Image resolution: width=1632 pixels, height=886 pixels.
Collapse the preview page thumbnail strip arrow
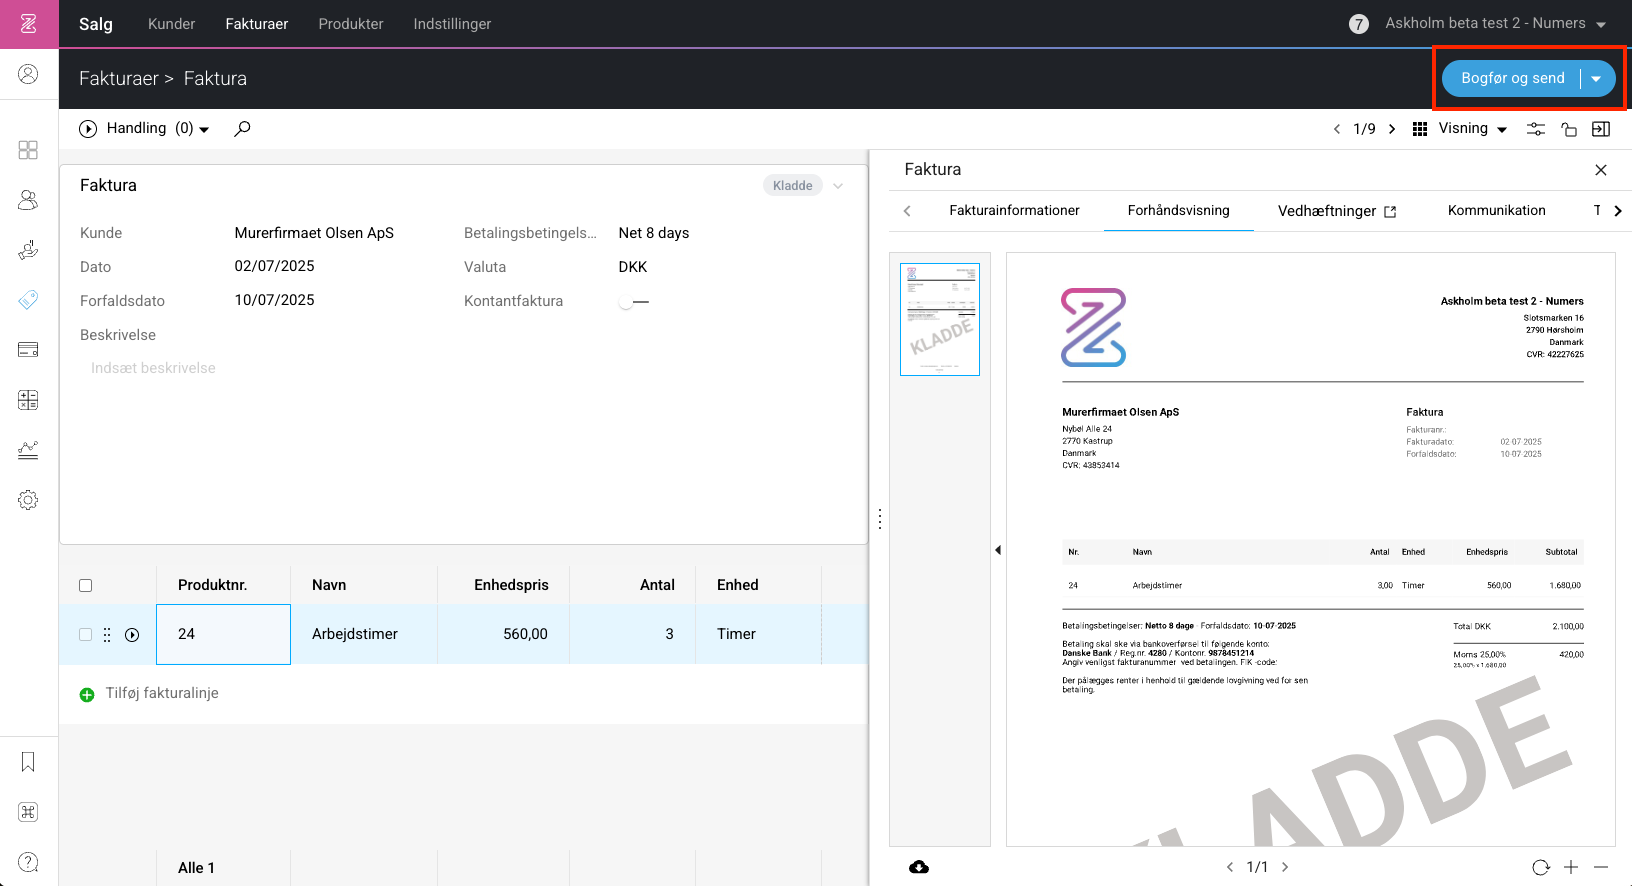[x=998, y=550]
